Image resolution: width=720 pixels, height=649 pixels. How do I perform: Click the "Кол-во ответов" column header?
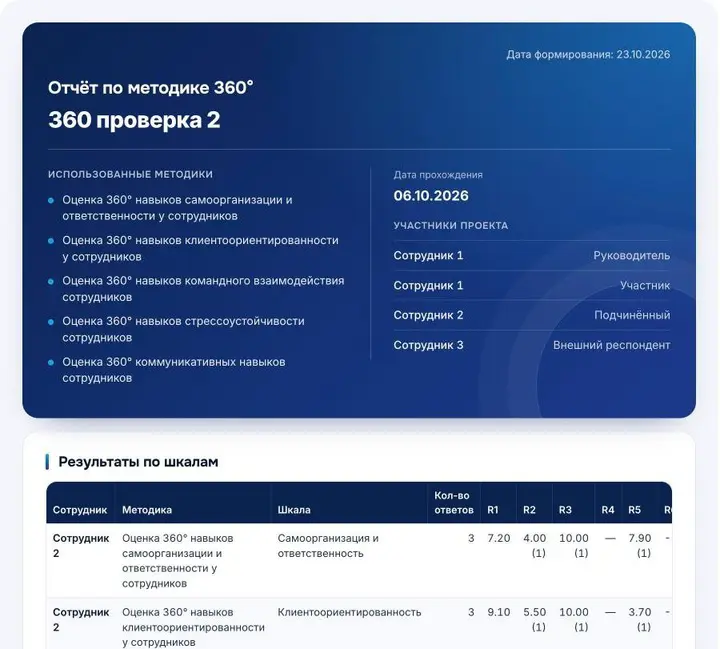point(454,502)
